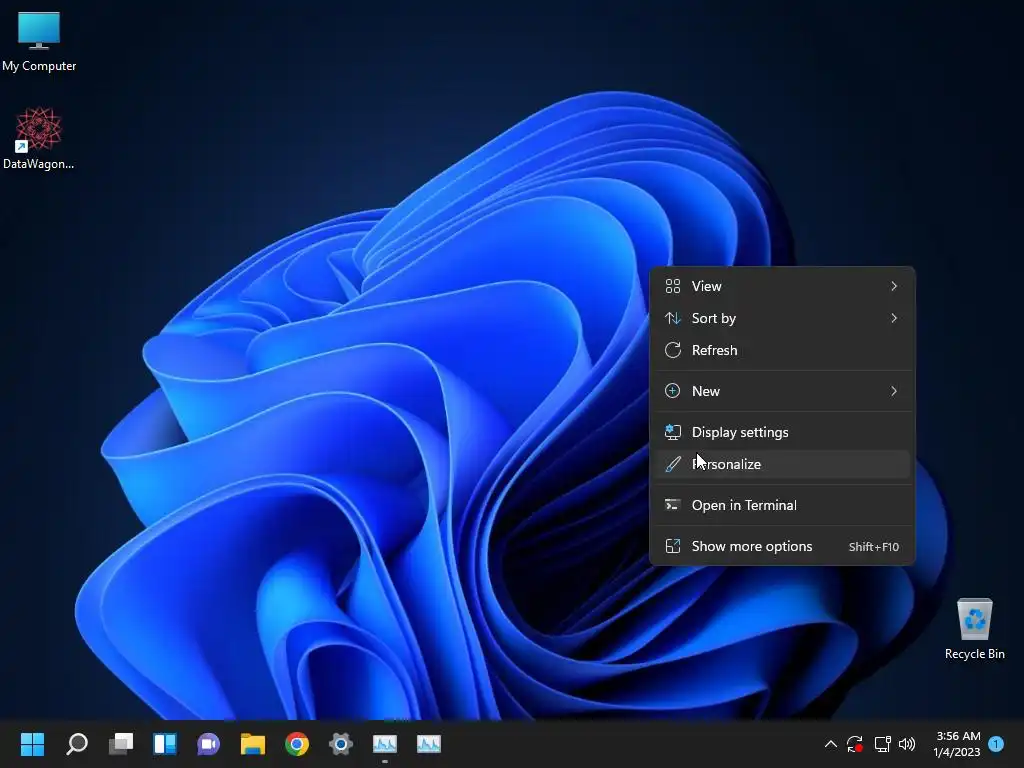Click the Sort by arrows icon
Image resolution: width=1024 pixels, height=768 pixels.
pyautogui.click(x=673, y=318)
